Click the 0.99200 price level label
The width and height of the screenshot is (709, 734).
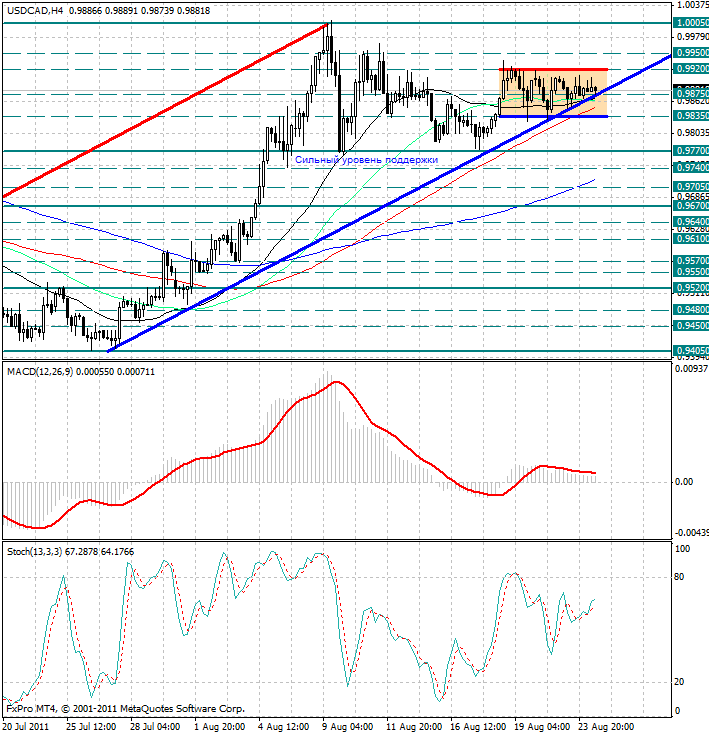pos(691,69)
